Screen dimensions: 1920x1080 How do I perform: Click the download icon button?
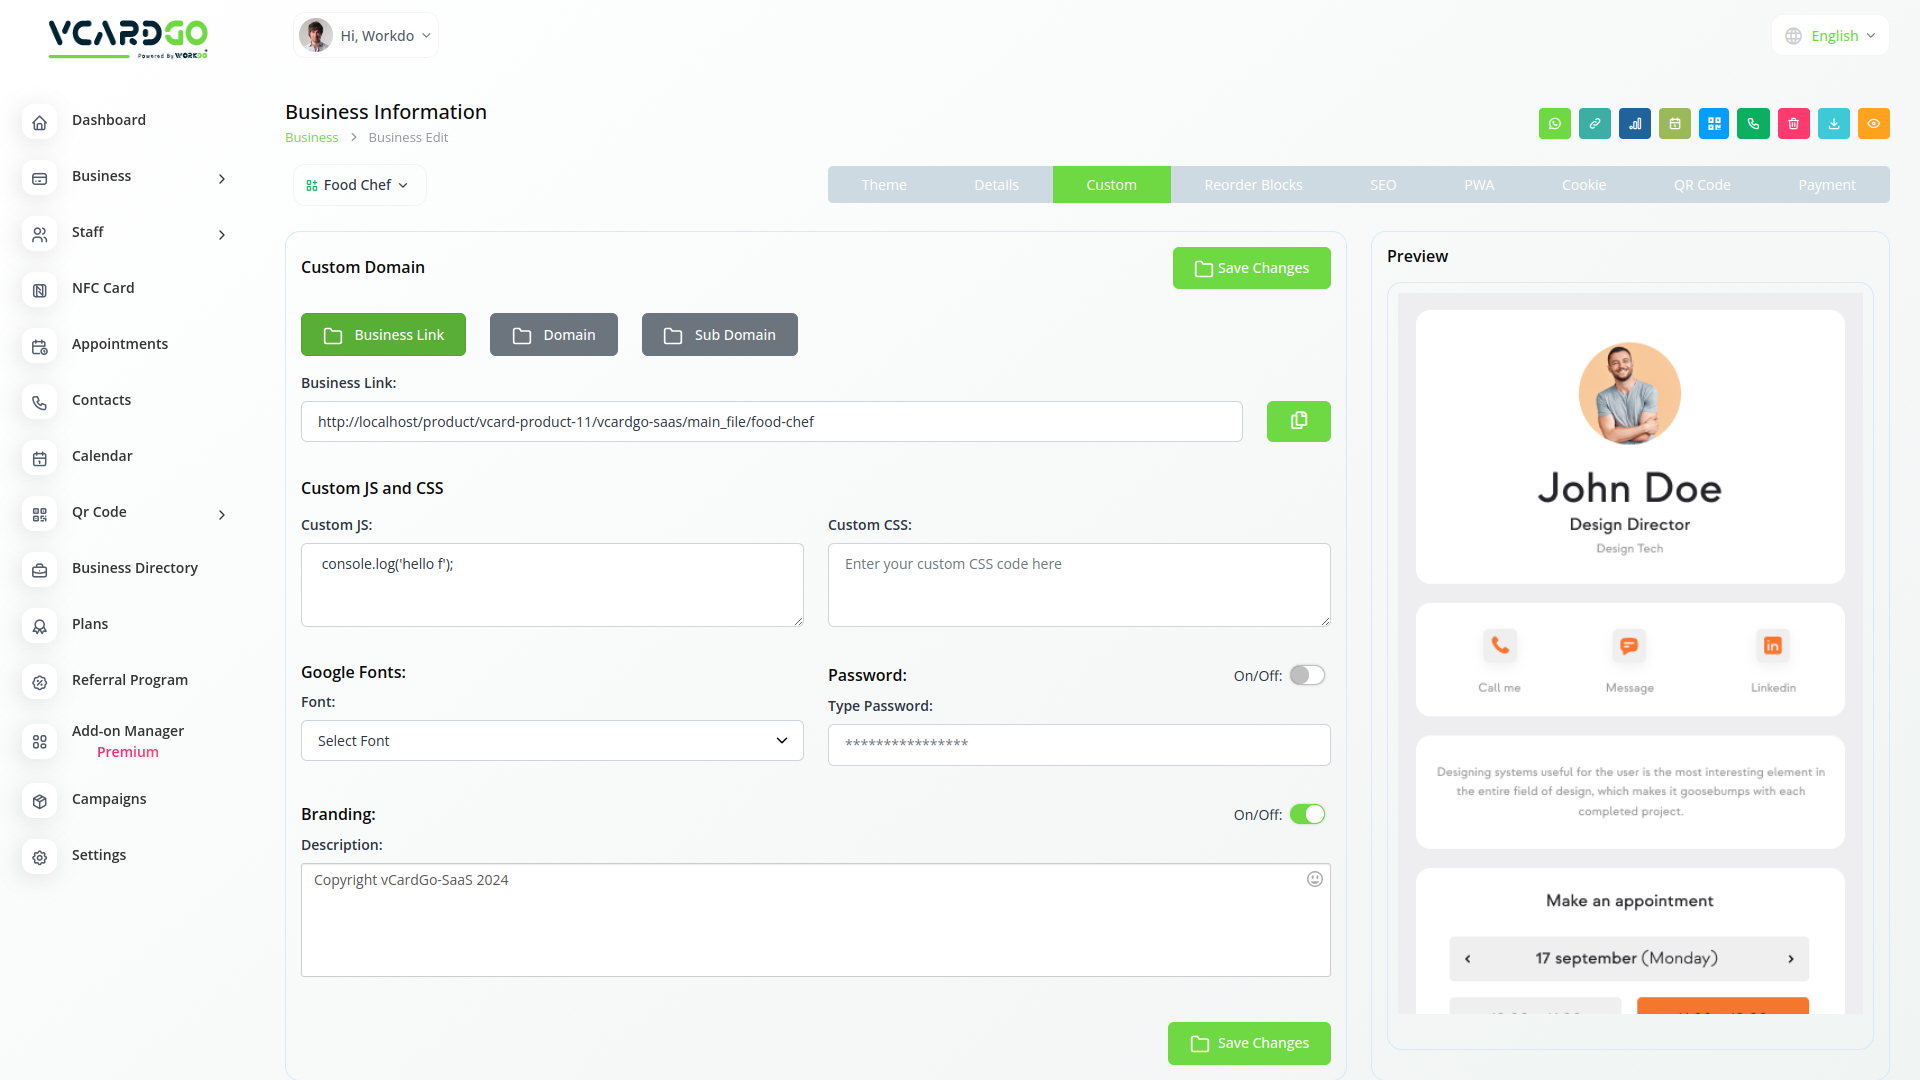(1833, 124)
